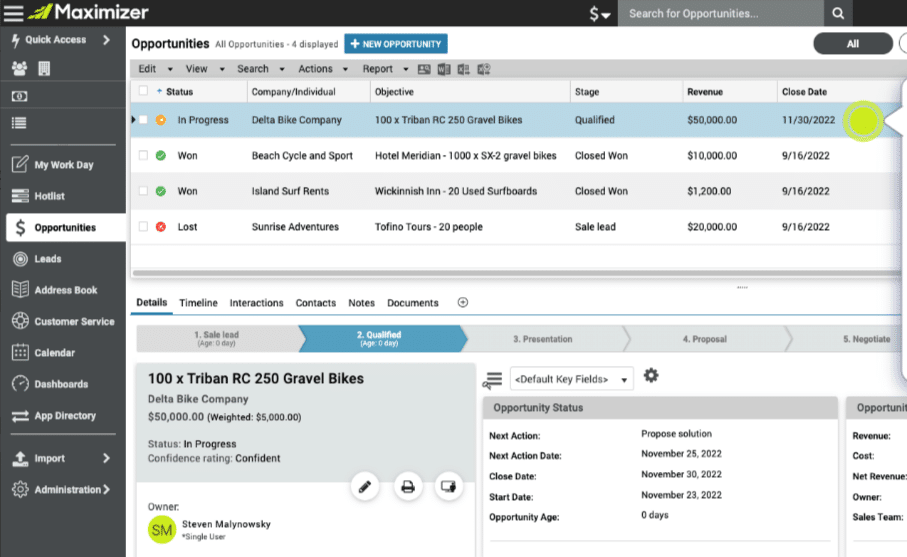The width and height of the screenshot is (907, 557).
Task: Click the red Lost status icon
Action: [x=161, y=227]
